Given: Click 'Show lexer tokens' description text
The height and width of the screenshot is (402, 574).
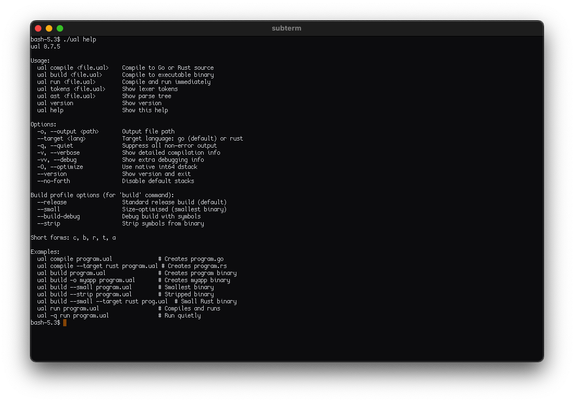Looking at the screenshot, I should point(150,89).
